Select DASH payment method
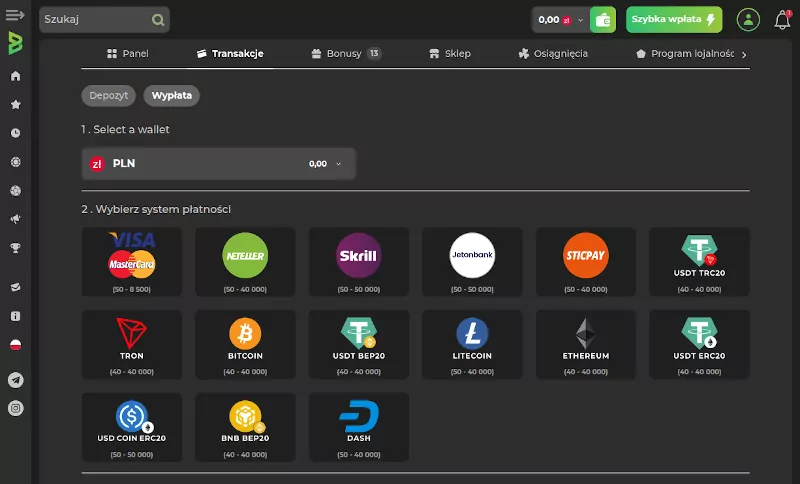The height and width of the screenshot is (484, 800). click(x=359, y=427)
